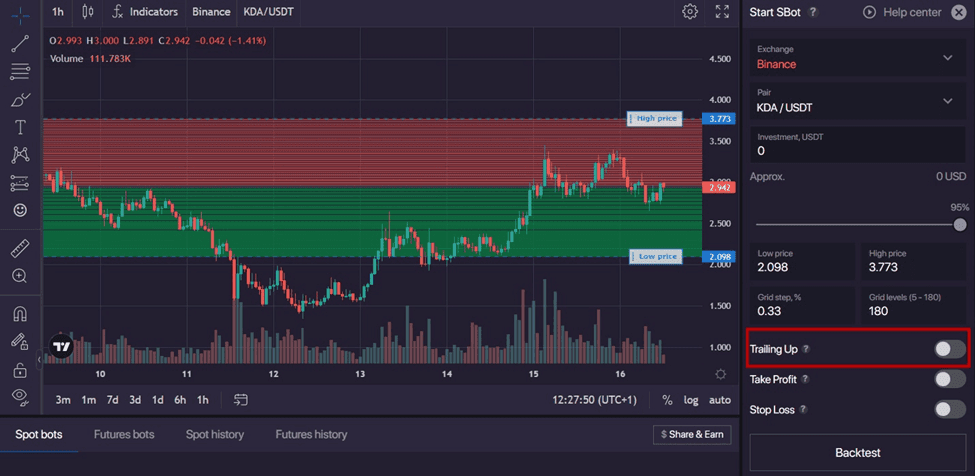This screenshot has width=975, height=476.
Task: Select 1m date range
Action: click(88, 400)
